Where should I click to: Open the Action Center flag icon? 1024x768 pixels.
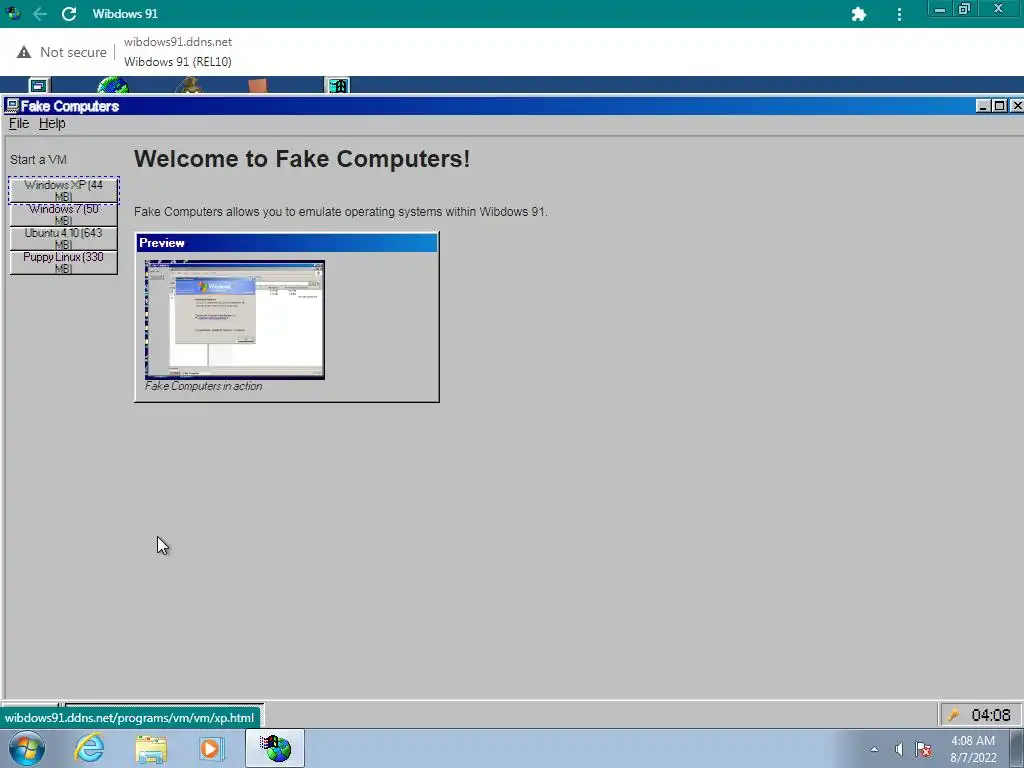(923, 749)
